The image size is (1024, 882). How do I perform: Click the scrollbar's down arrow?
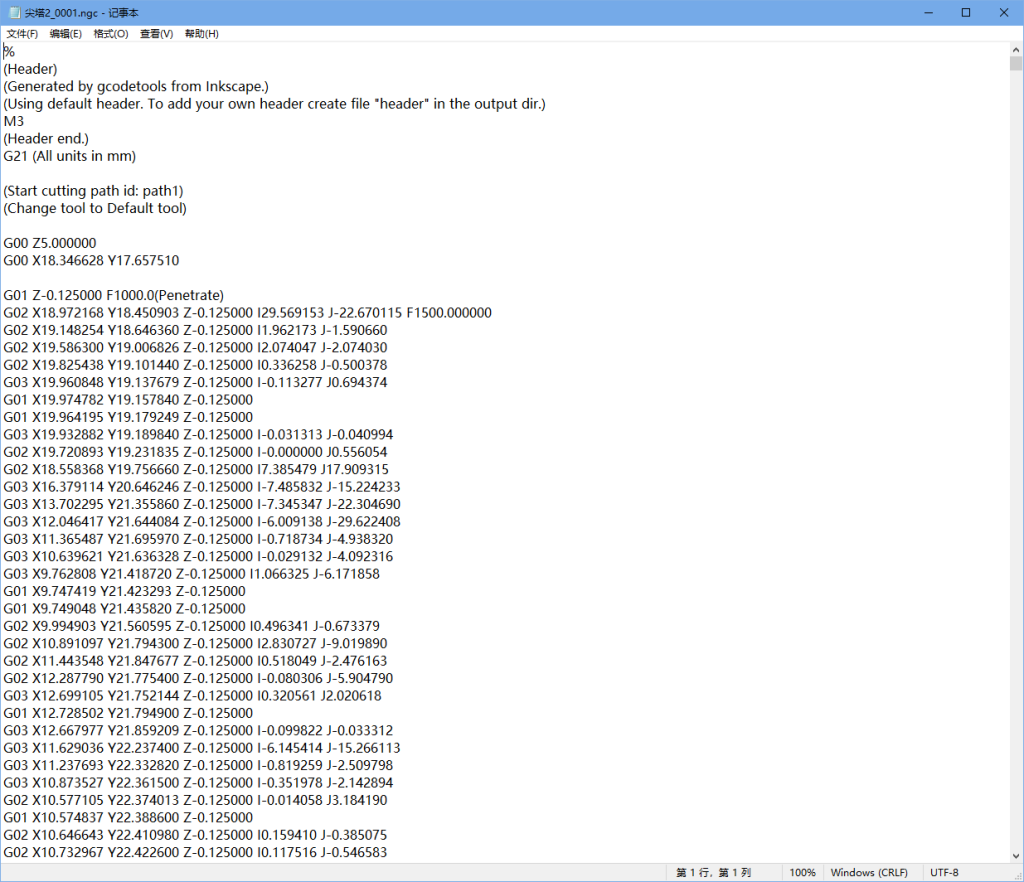(x=1015, y=853)
